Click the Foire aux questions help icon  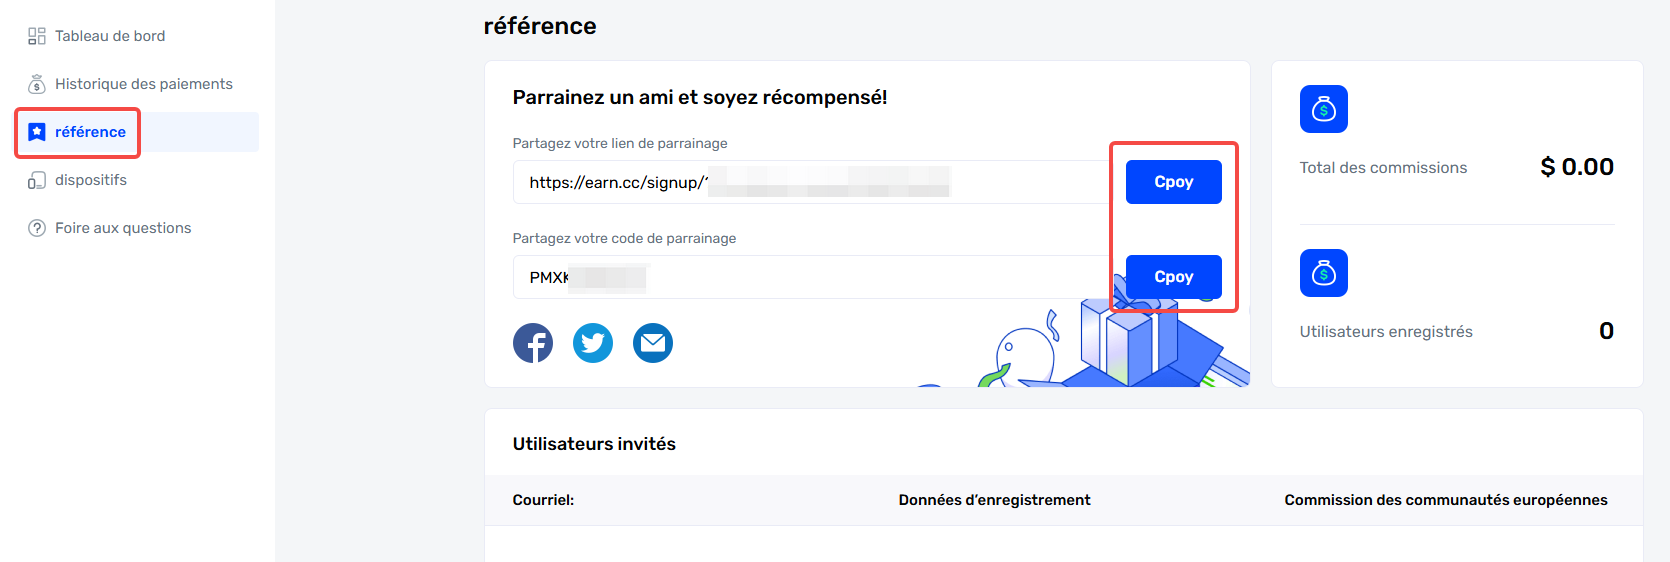coord(37,228)
